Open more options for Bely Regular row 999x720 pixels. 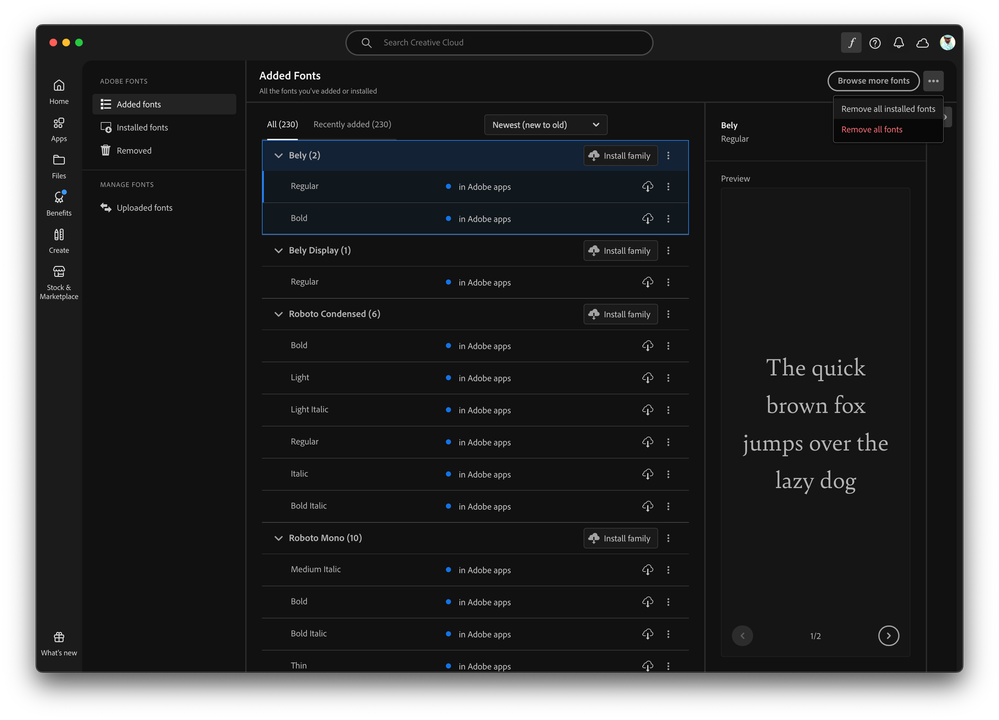point(668,187)
